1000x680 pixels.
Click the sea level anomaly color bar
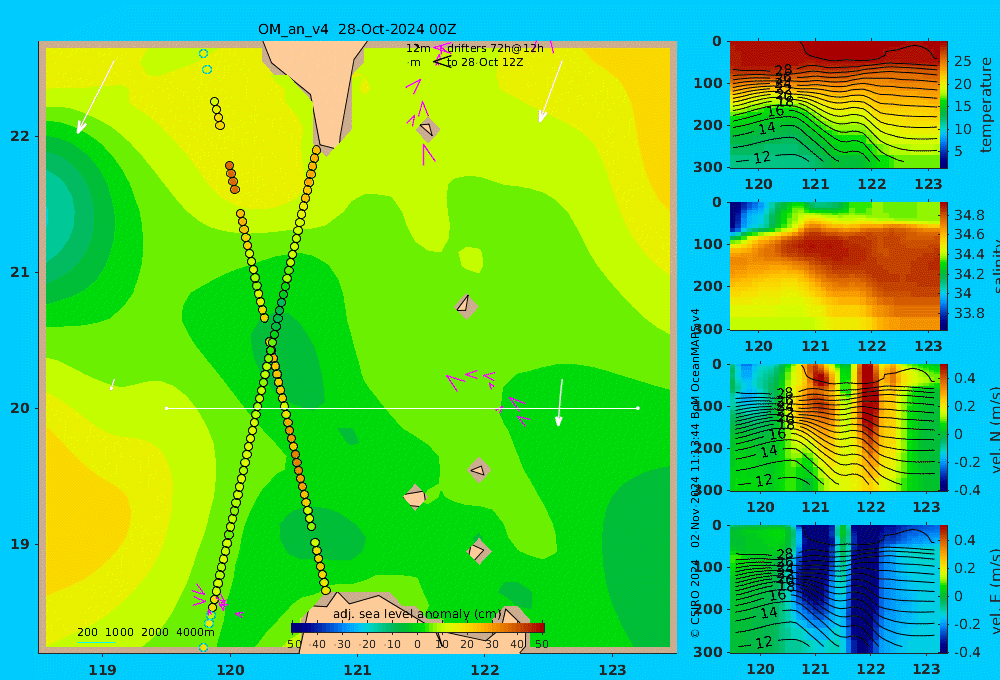tap(418, 628)
